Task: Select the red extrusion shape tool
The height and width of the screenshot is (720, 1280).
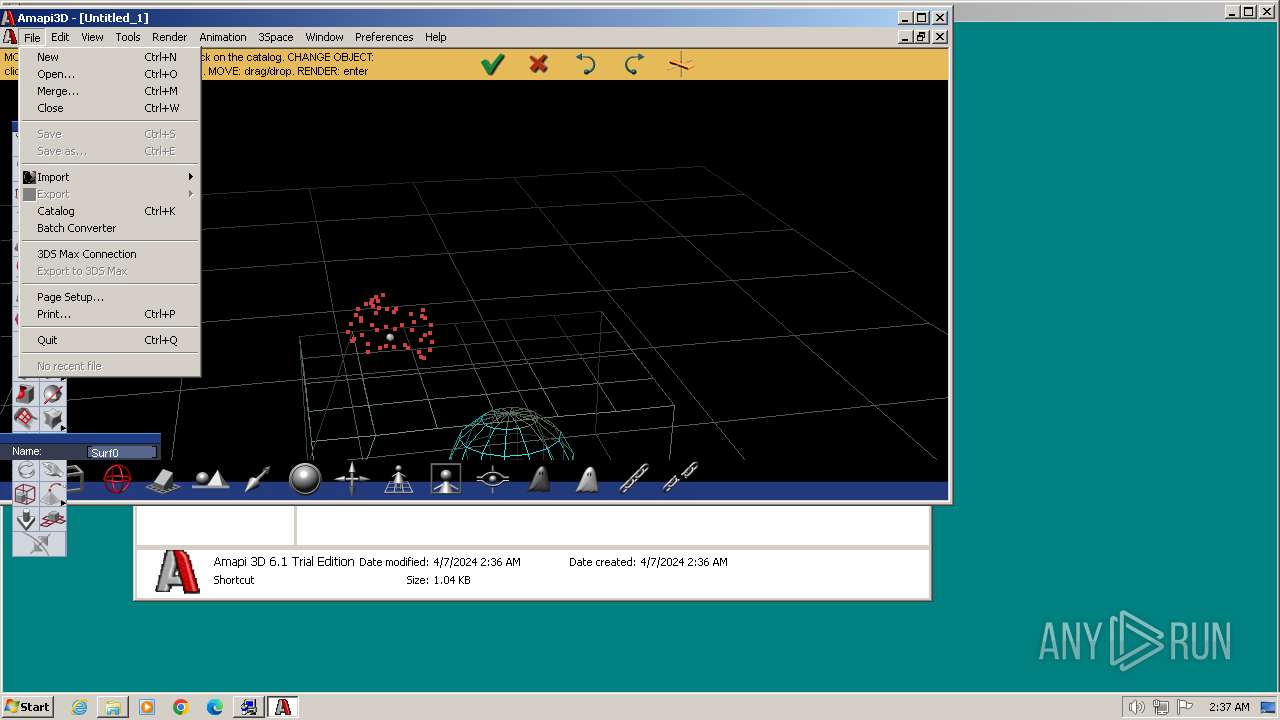Action: pyautogui.click(x=26, y=393)
